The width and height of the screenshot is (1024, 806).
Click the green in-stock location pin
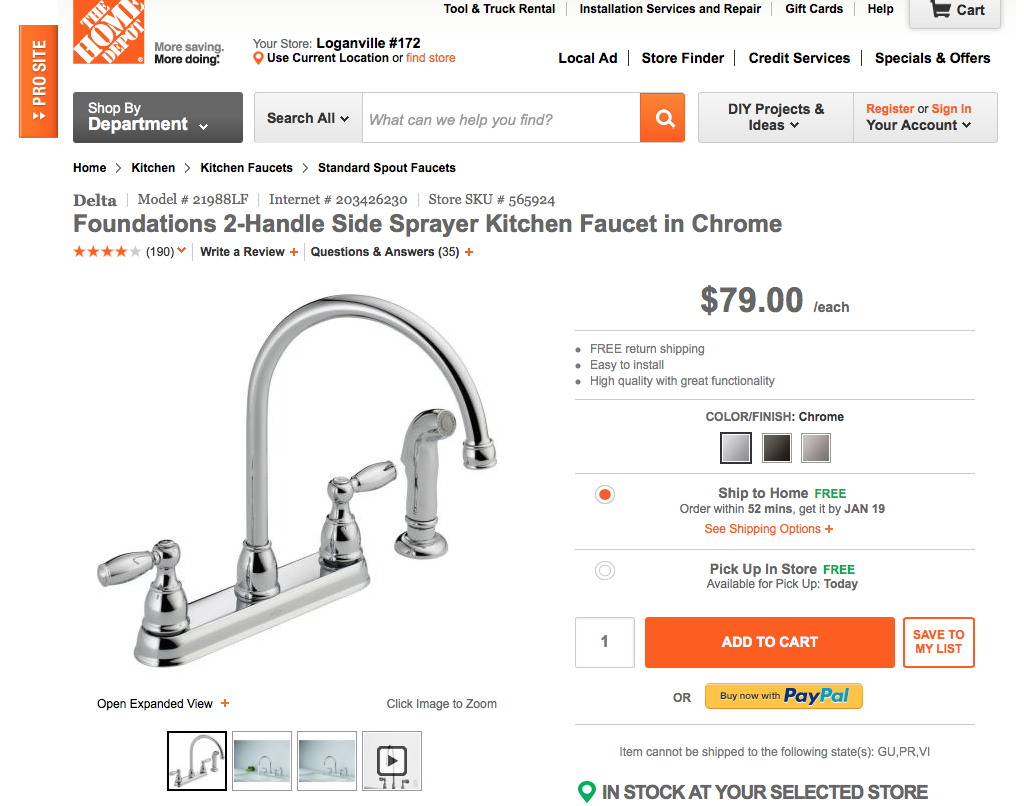586,792
